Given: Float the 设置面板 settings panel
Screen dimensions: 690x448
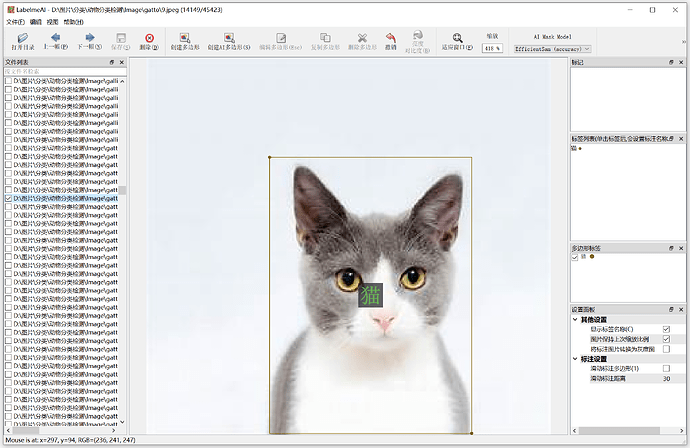Looking at the screenshot, I should (x=671, y=310).
